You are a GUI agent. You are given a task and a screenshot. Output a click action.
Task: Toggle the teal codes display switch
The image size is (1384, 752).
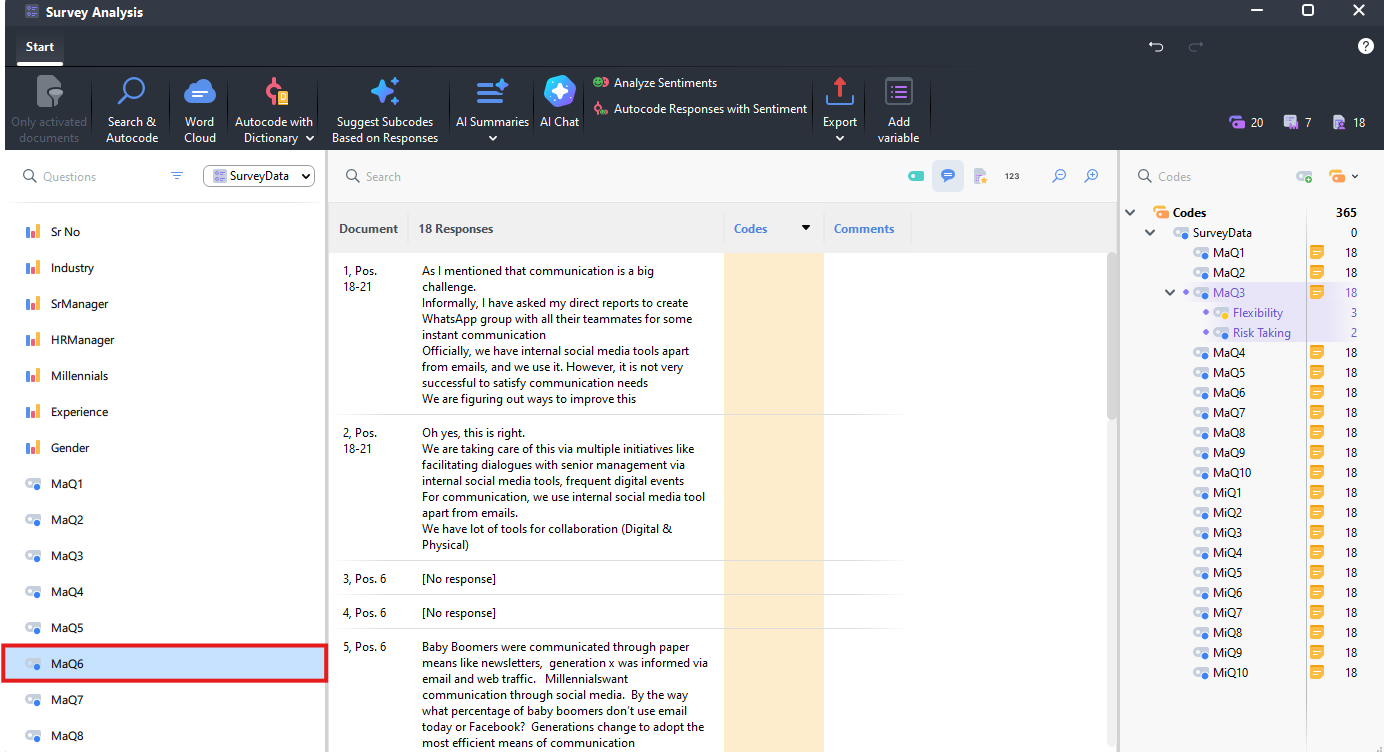(916, 176)
